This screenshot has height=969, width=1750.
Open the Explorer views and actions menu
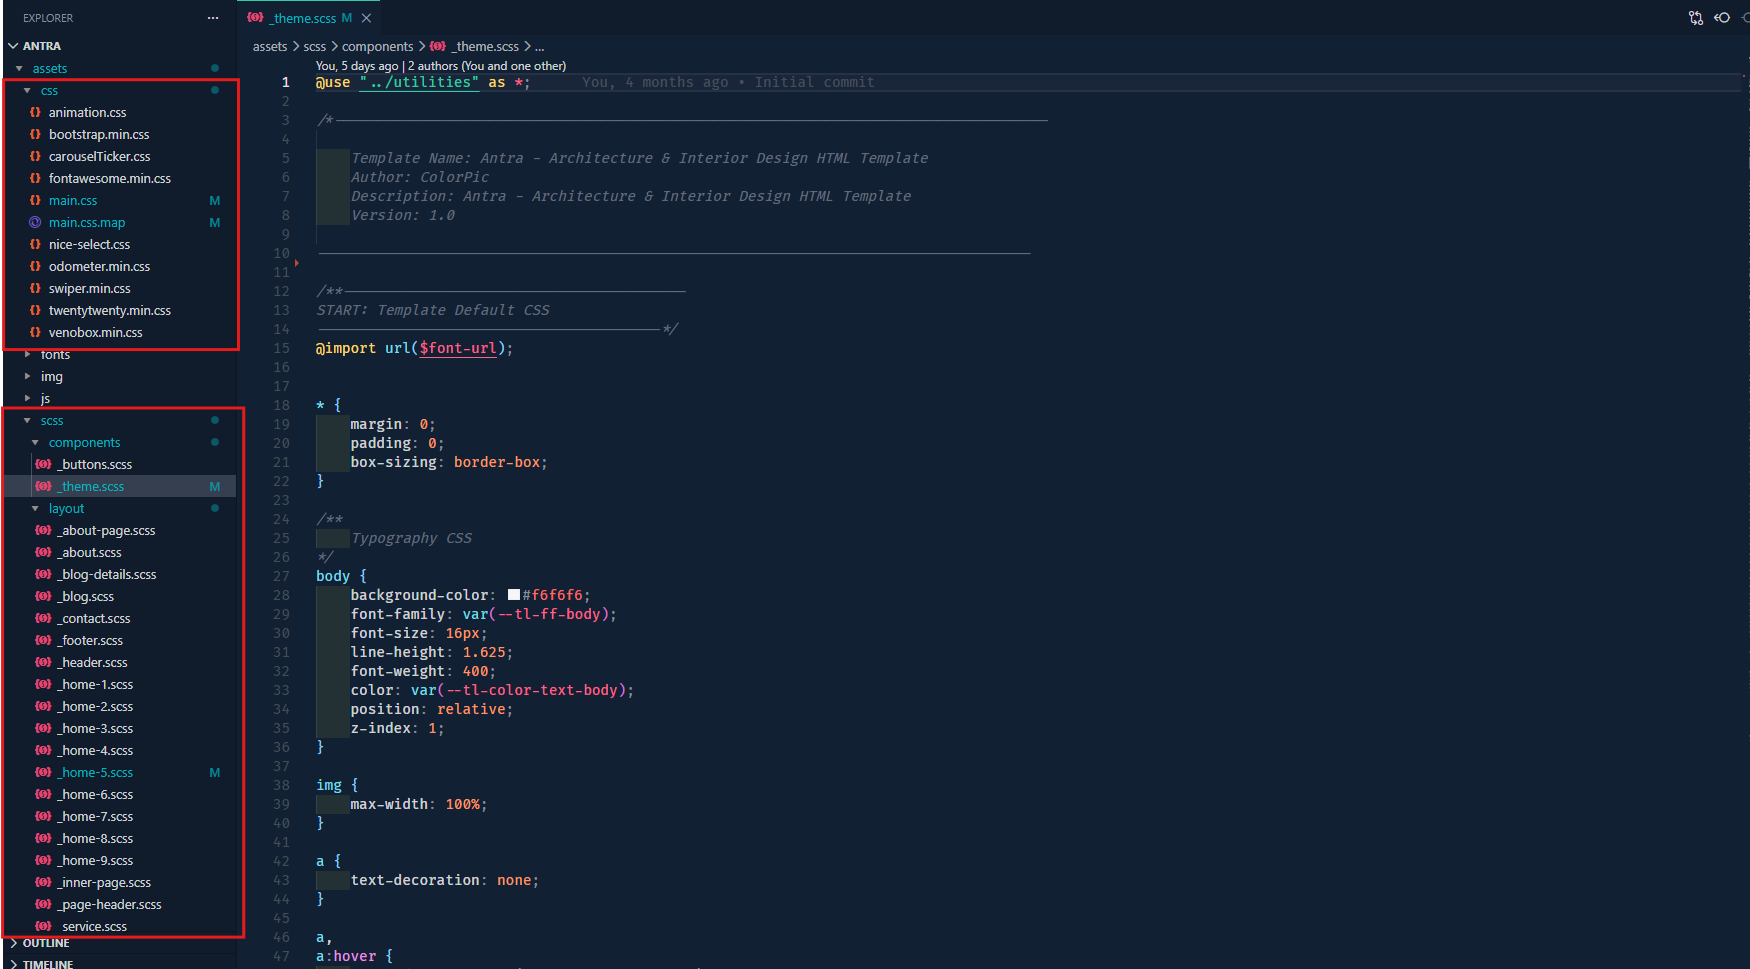point(213,17)
